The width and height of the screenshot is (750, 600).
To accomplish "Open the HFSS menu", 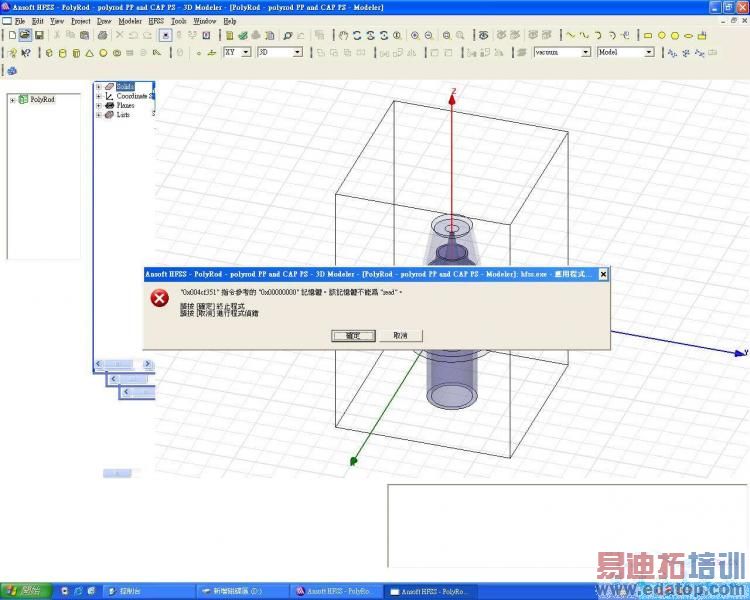I will [x=156, y=21].
